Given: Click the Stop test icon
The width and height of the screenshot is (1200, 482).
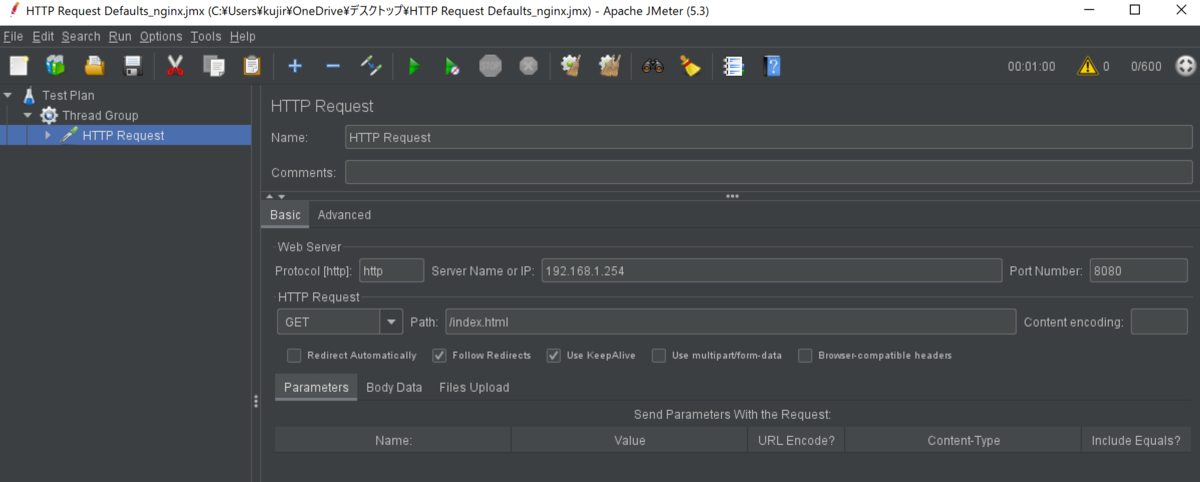Looking at the screenshot, I should pos(490,66).
